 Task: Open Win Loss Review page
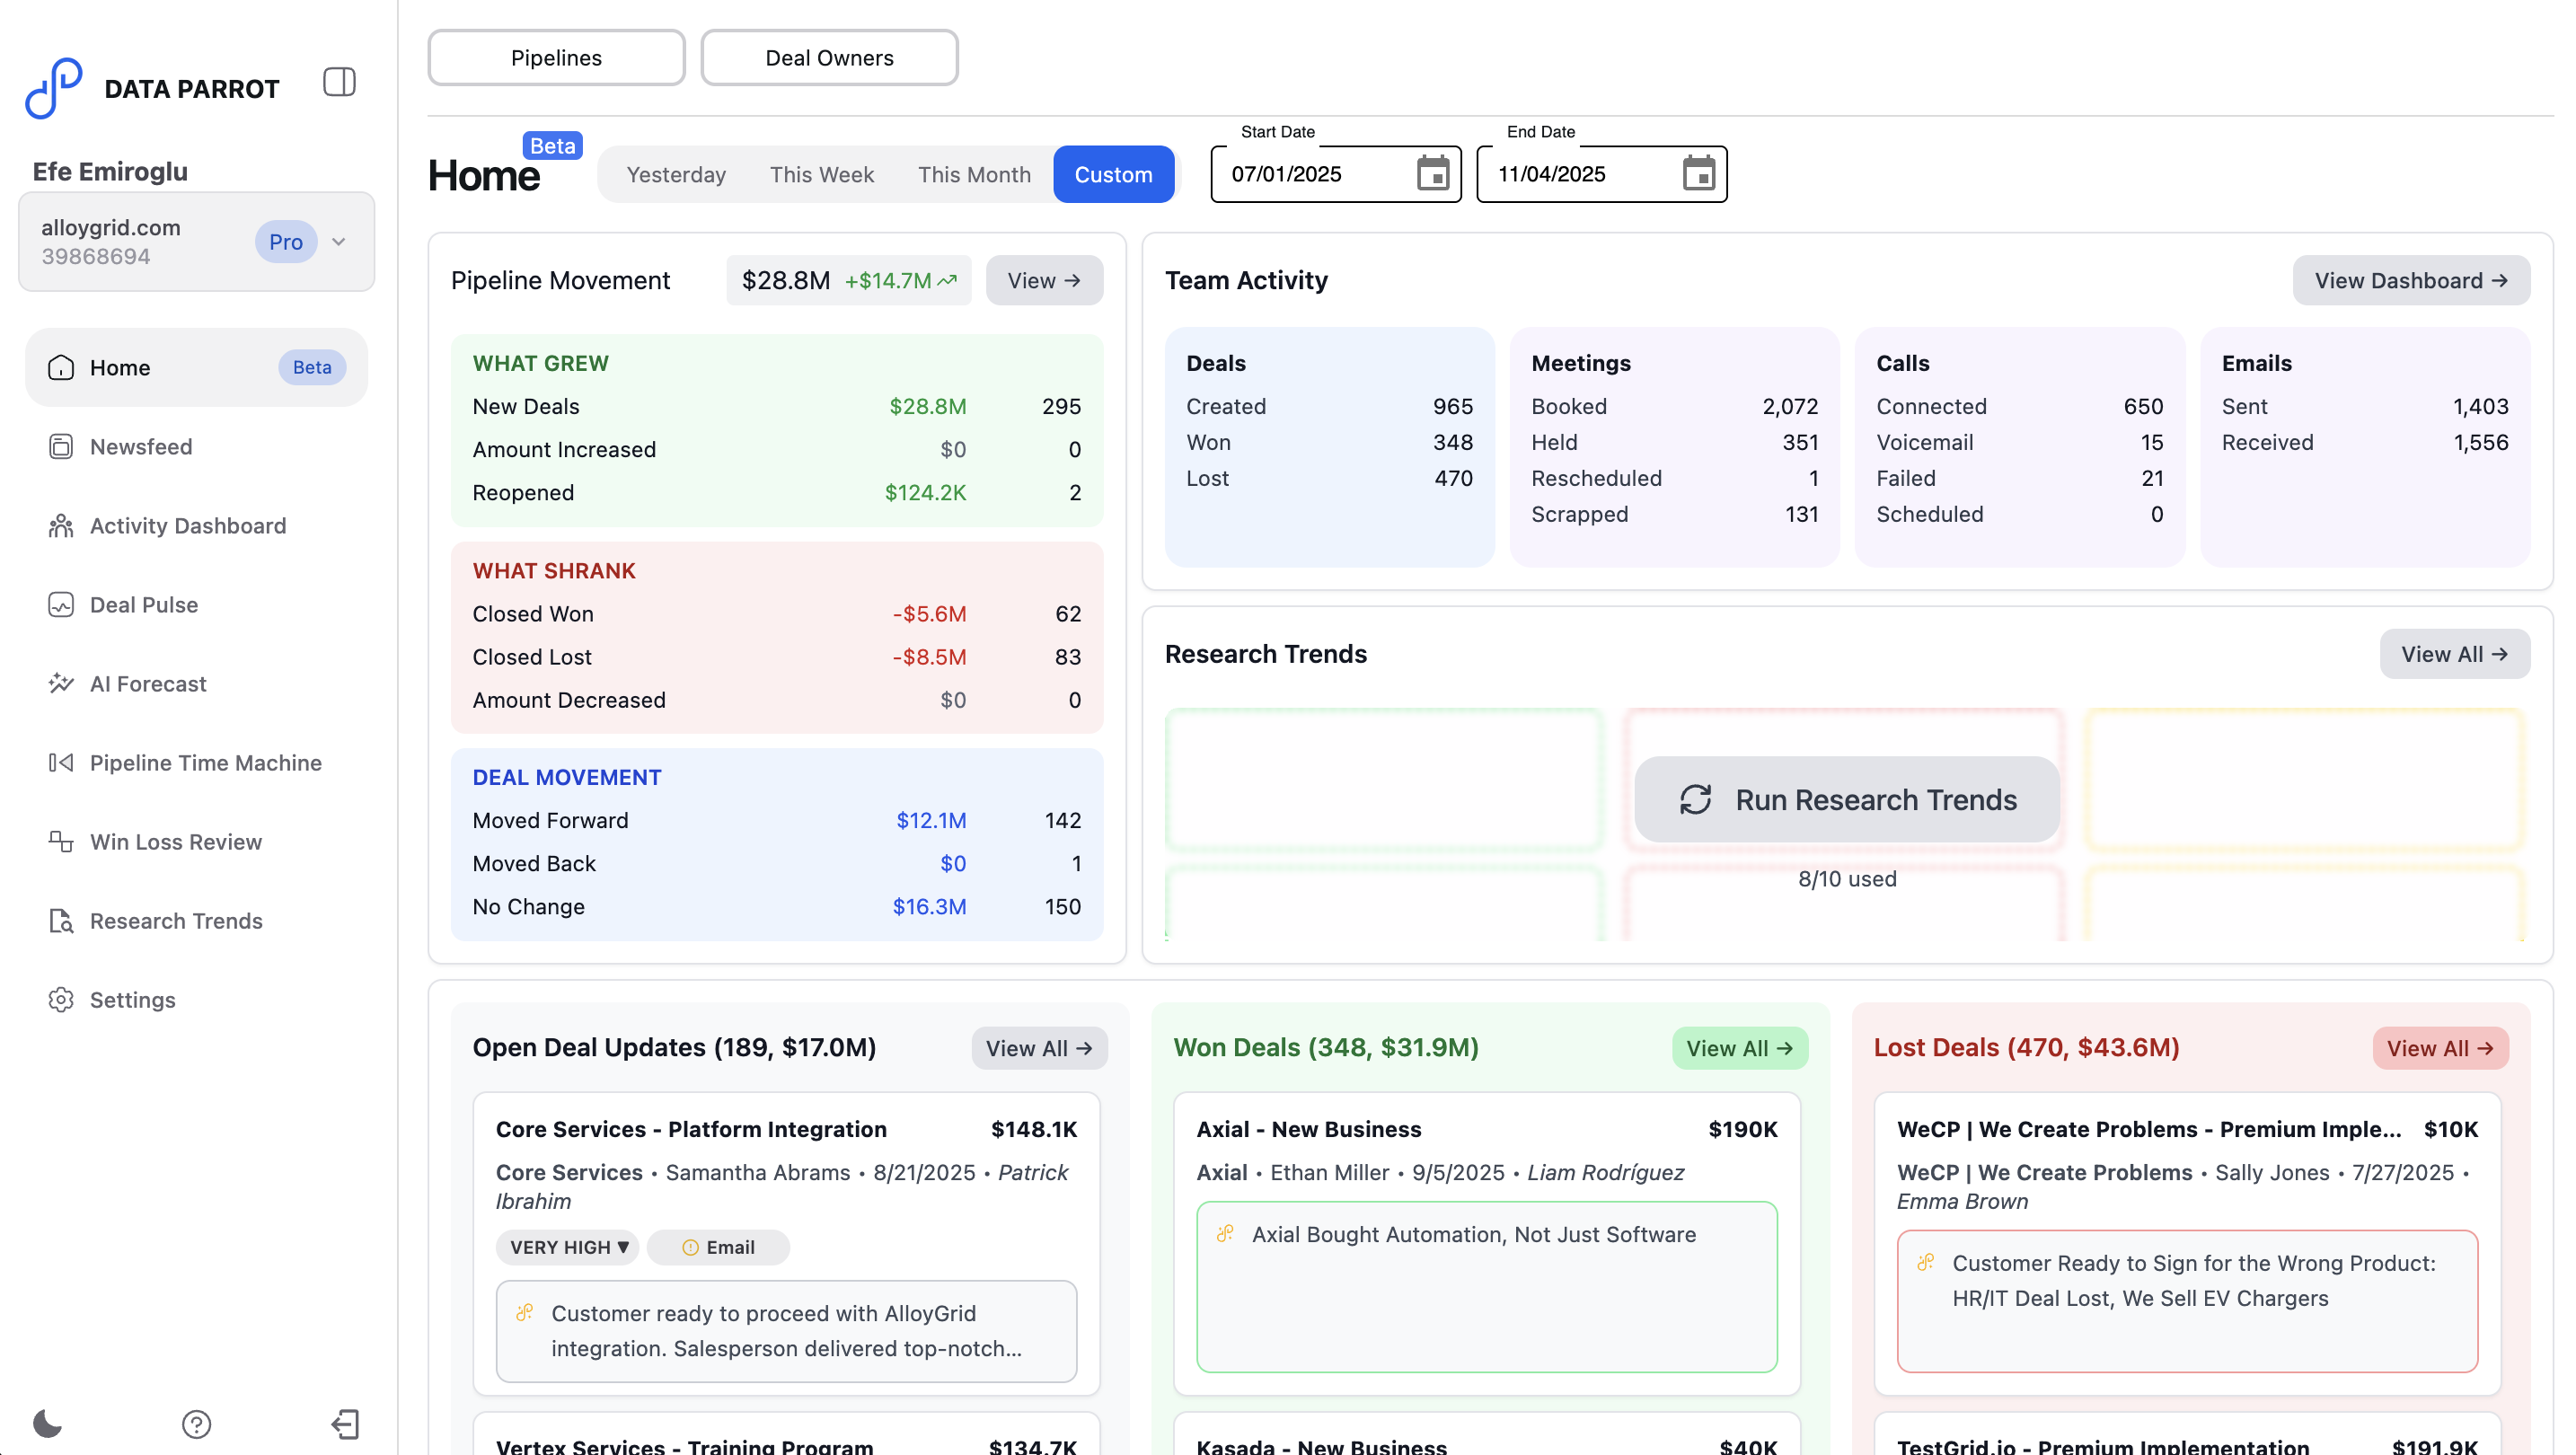(x=176, y=841)
